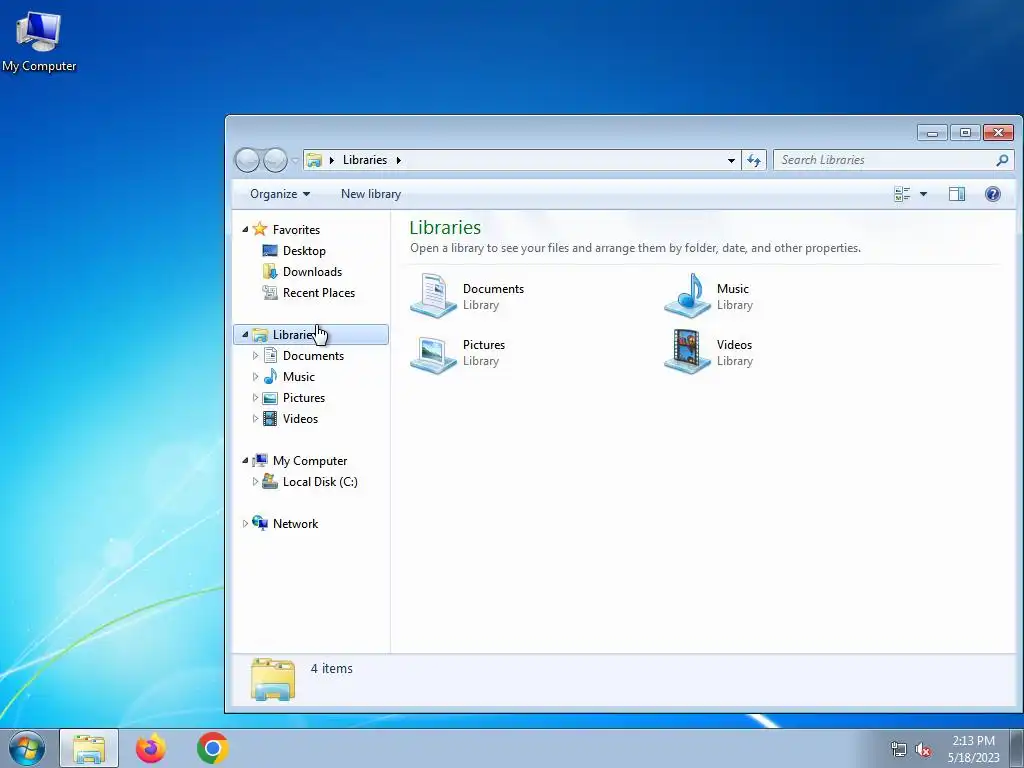
Task: Click the Show desktop strip
Action: pos(1017,748)
